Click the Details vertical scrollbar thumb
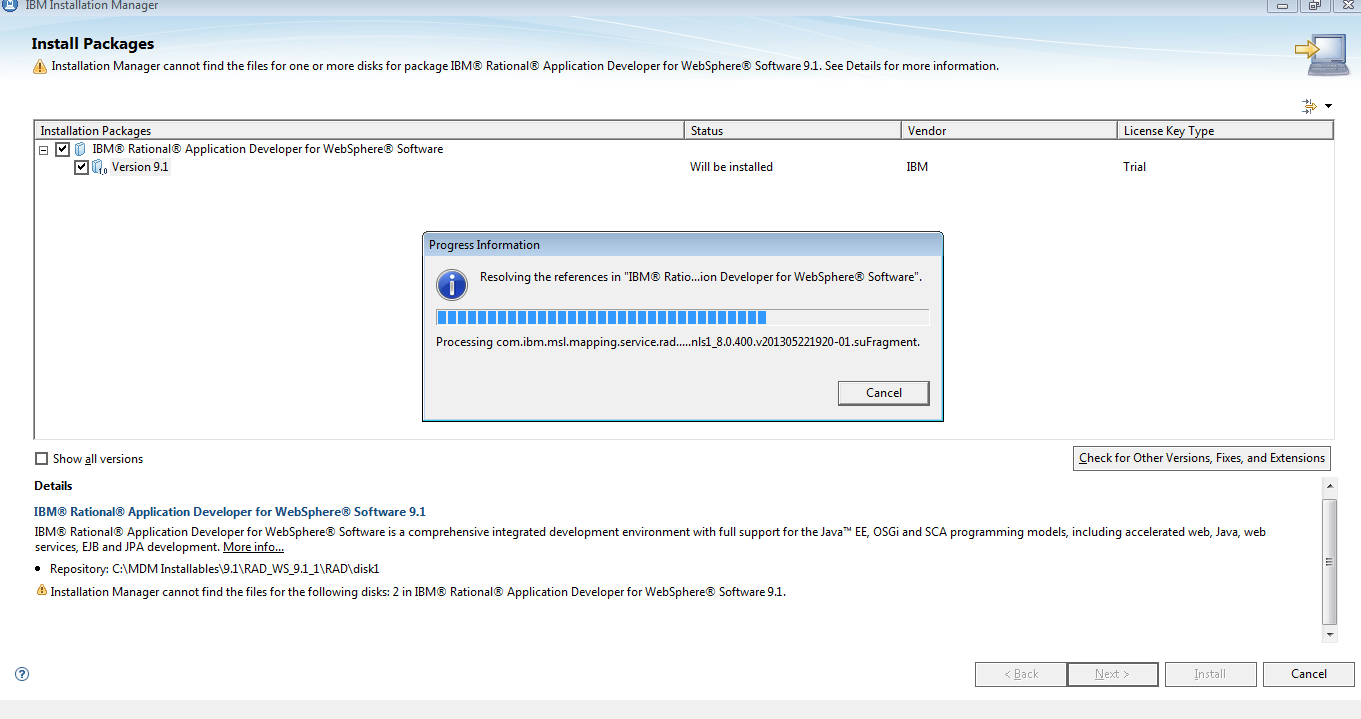This screenshot has height=719, width=1361. tap(1329, 561)
